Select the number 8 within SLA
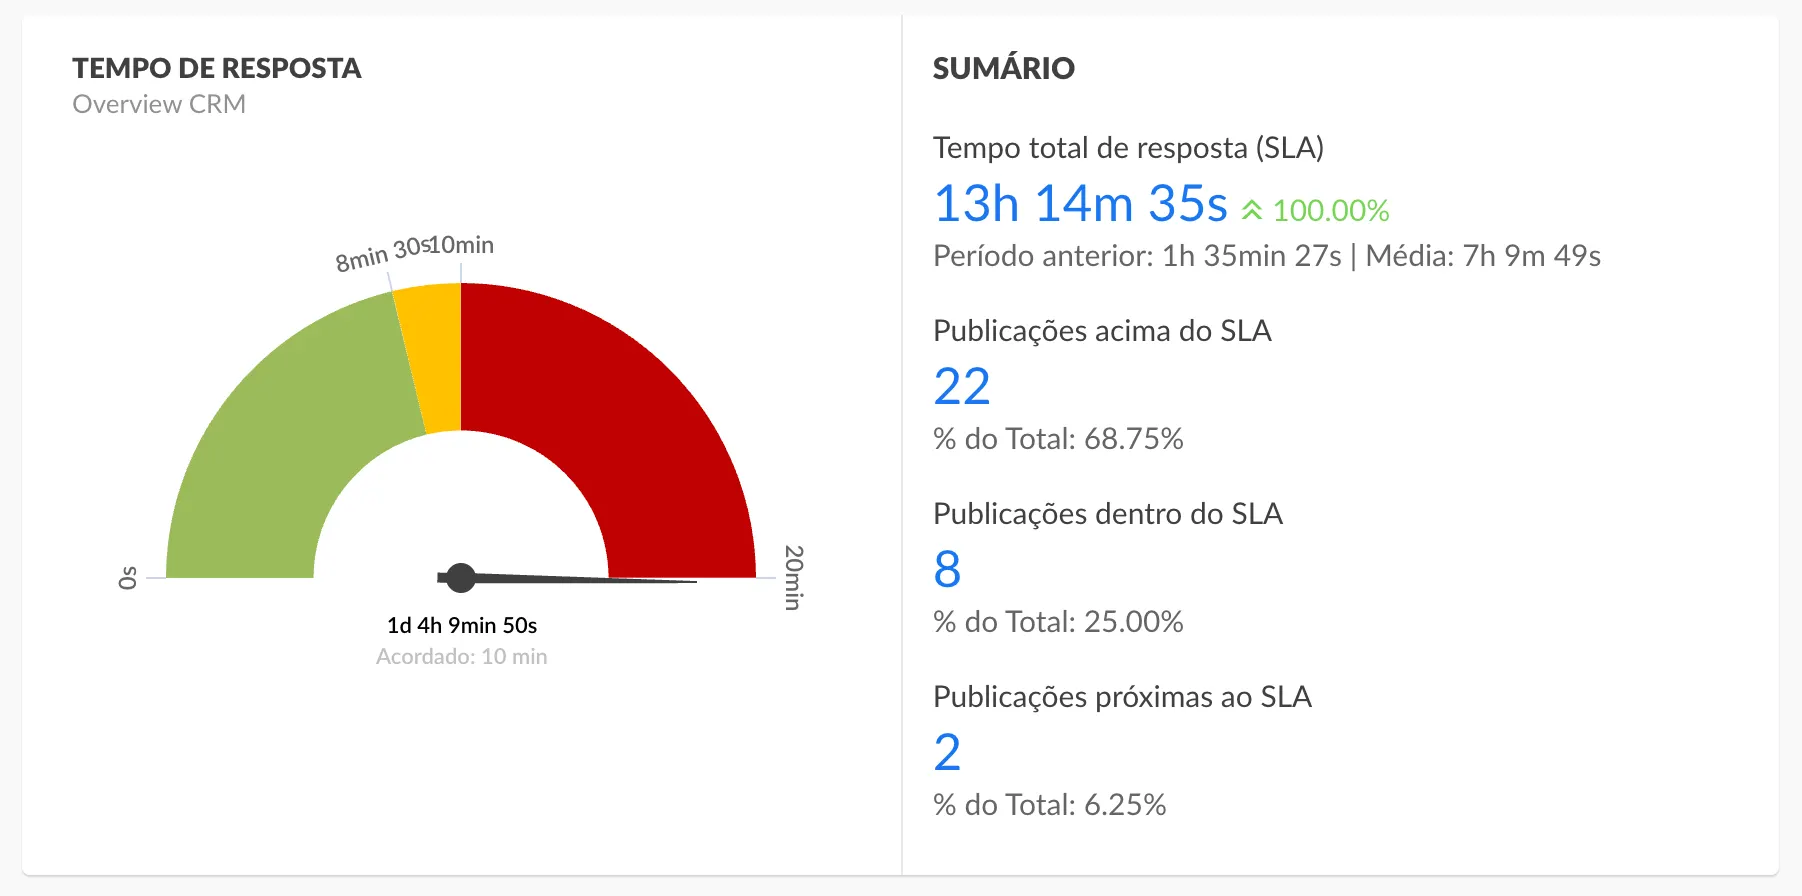The image size is (1802, 896). coord(947,570)
